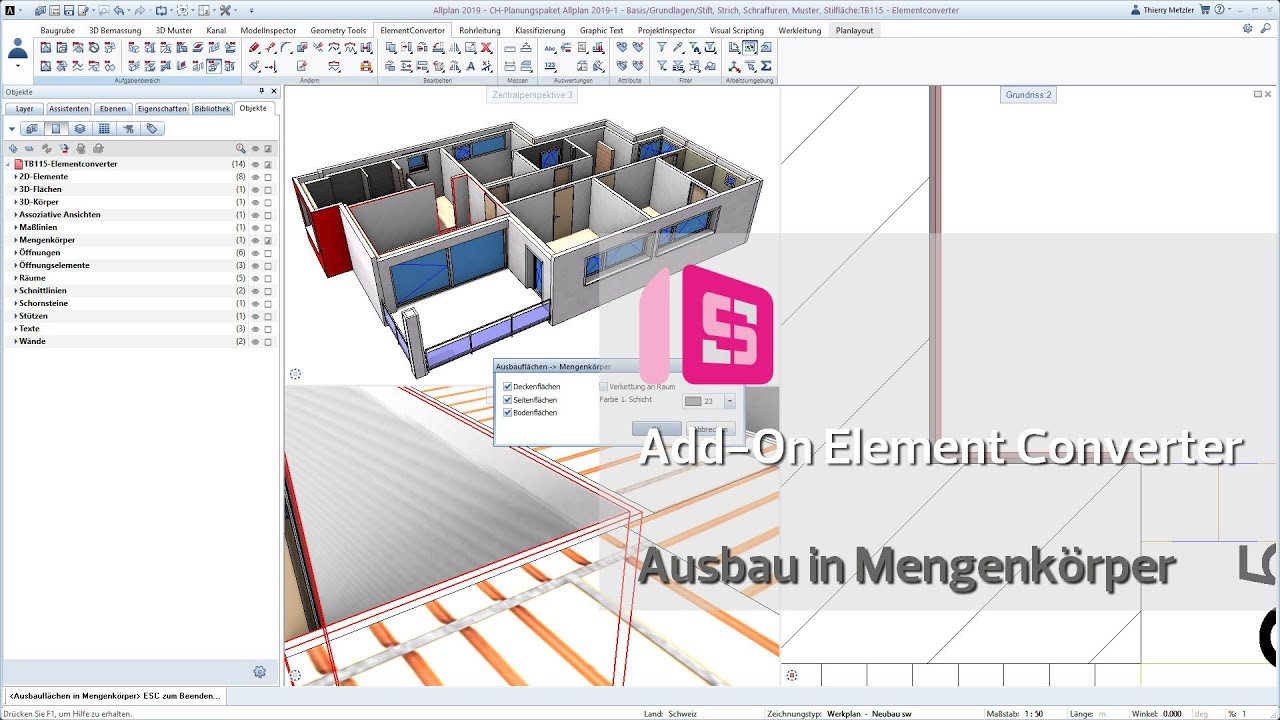Click the Grundriss:2 viewport title
This screenshot has height=720, width=1280.
coord(1028,95)
